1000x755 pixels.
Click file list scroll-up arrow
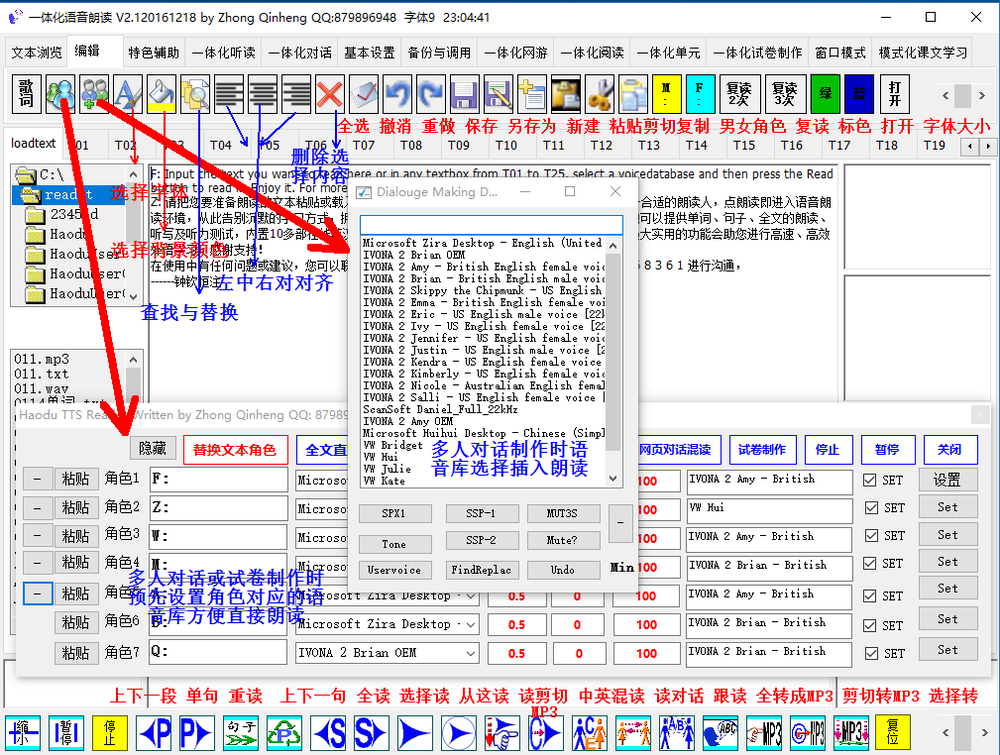point(133,360)
